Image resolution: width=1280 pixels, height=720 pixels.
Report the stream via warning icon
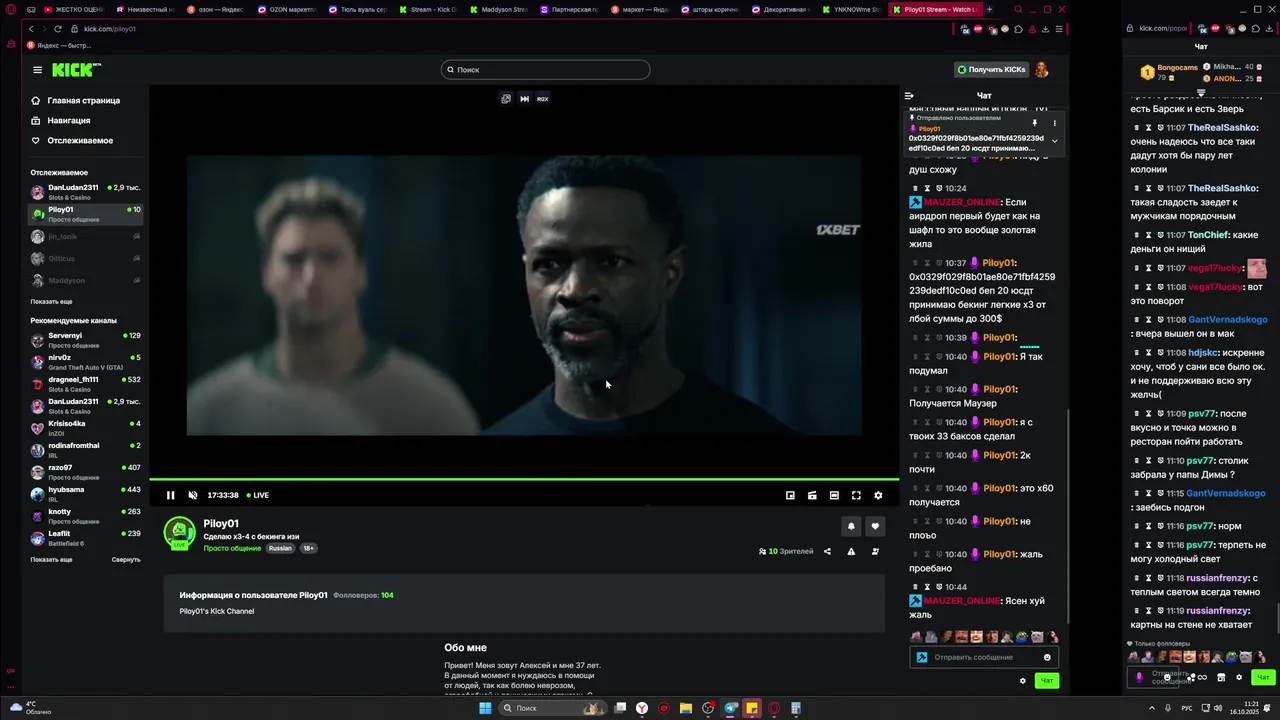tap(851, 551)
